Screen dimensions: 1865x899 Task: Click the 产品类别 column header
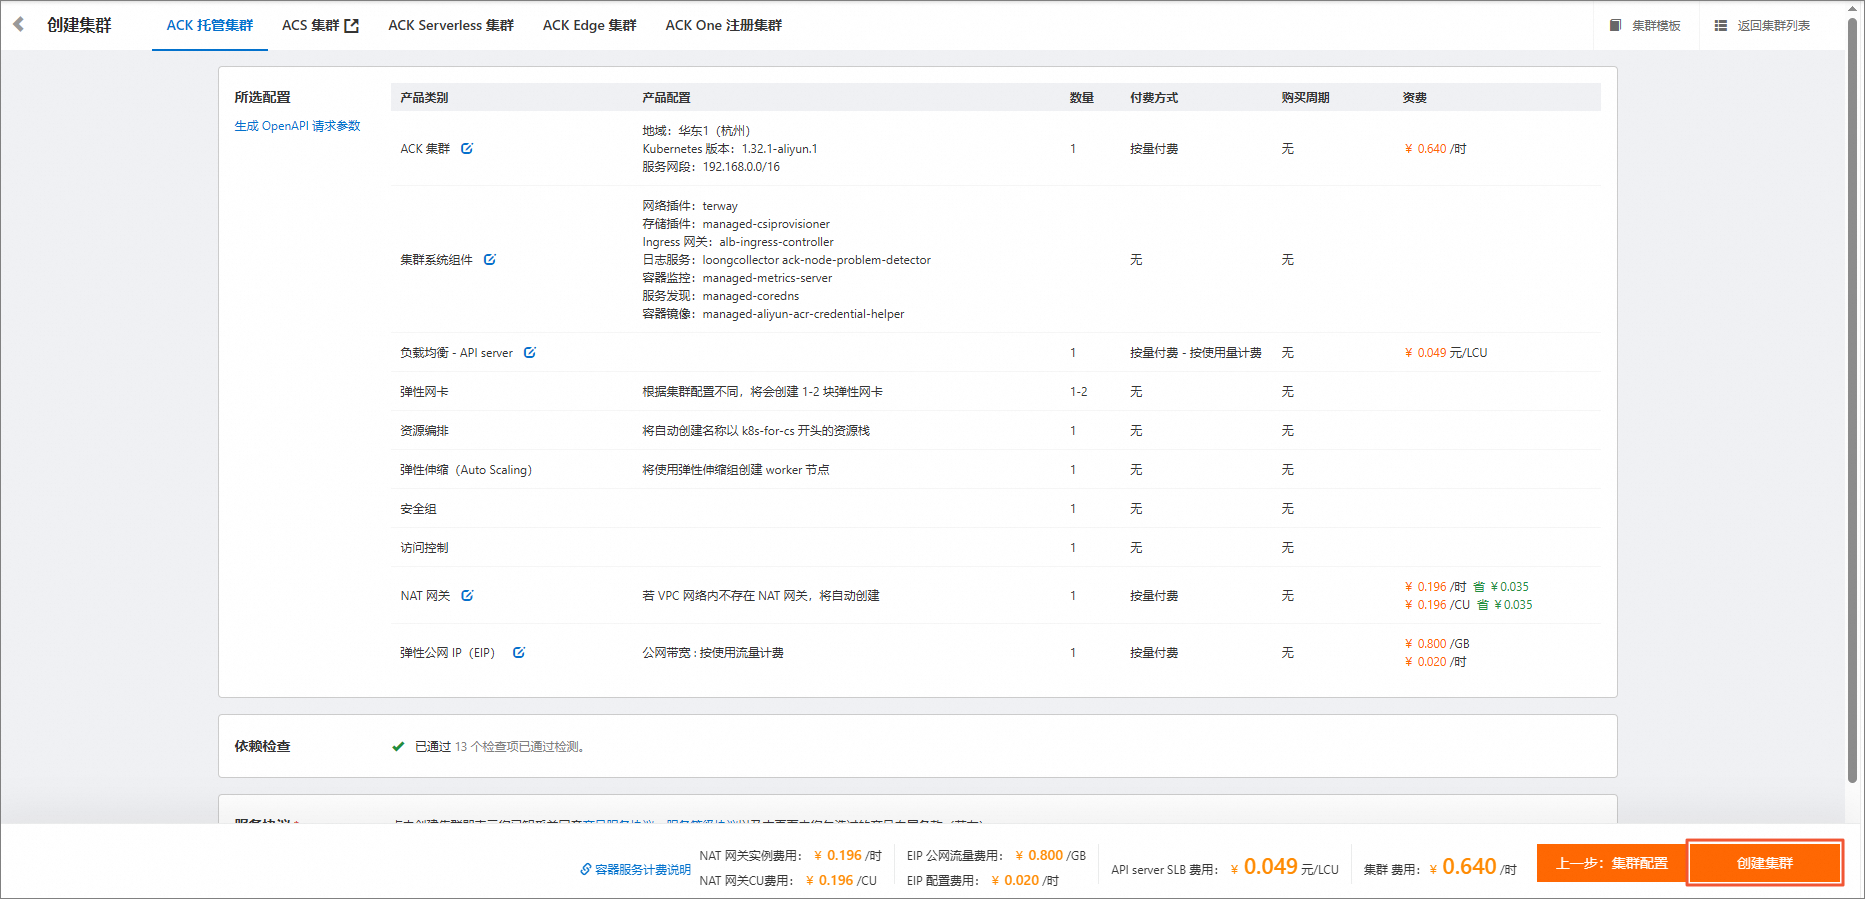coord(424,98)
